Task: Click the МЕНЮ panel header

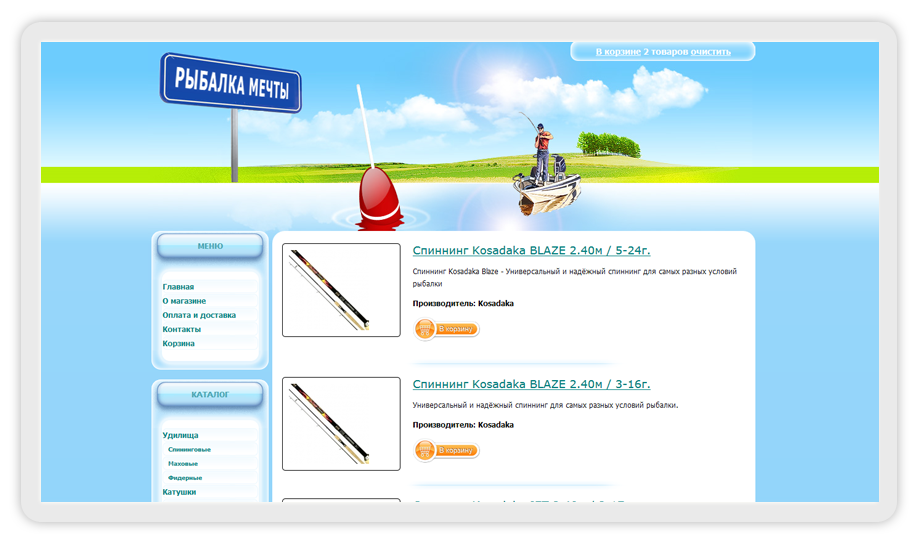Action: click(x=210, y=247)
